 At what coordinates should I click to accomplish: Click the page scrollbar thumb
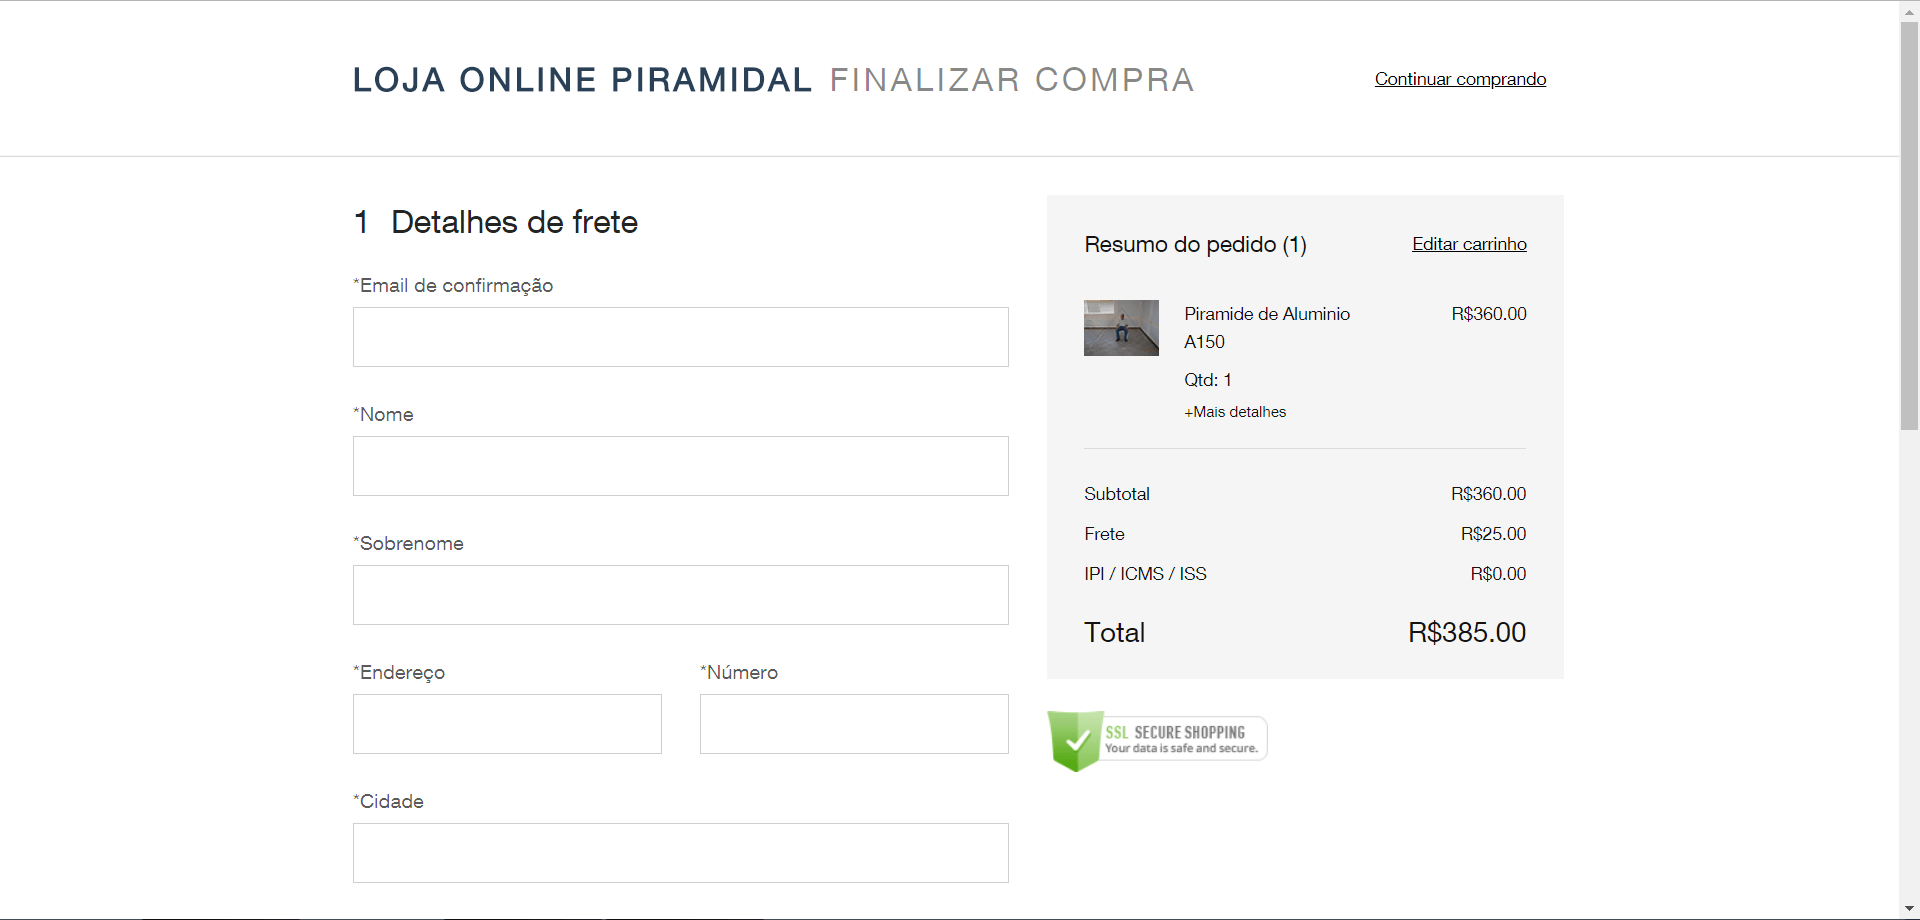click(x=1909, y=225)
